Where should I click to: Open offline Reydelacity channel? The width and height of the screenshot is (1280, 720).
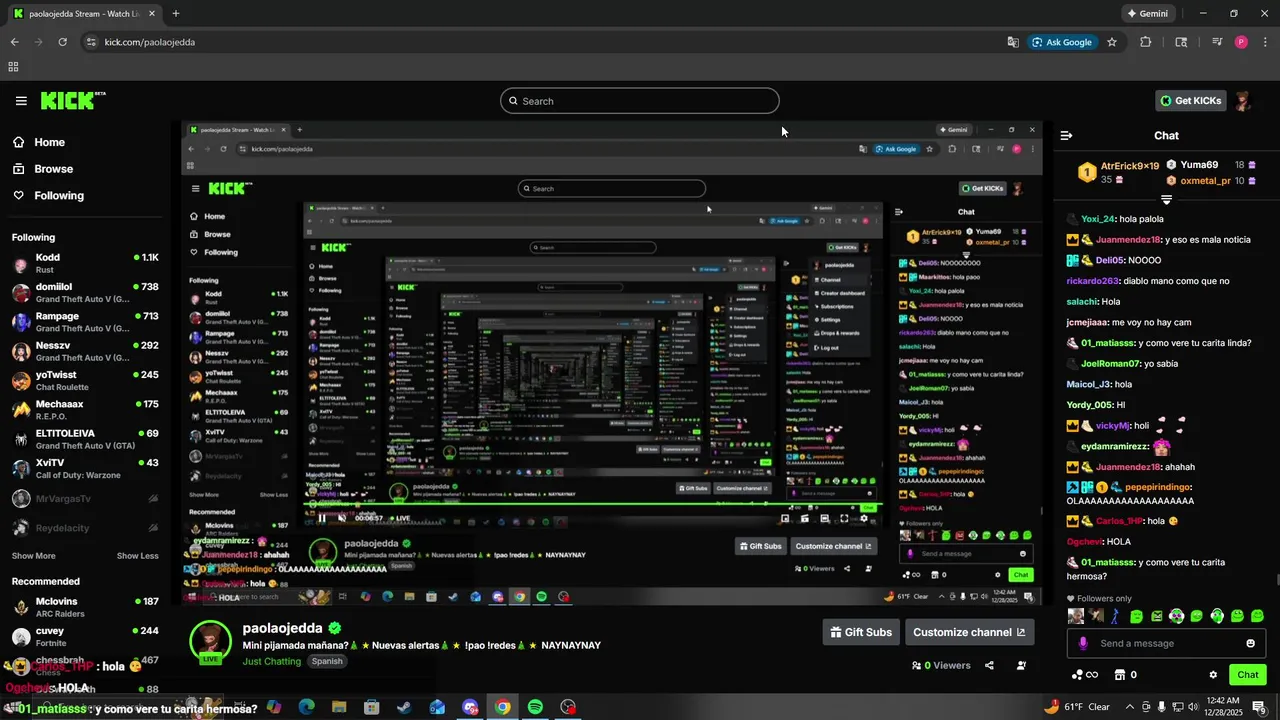tap(85, 527)
